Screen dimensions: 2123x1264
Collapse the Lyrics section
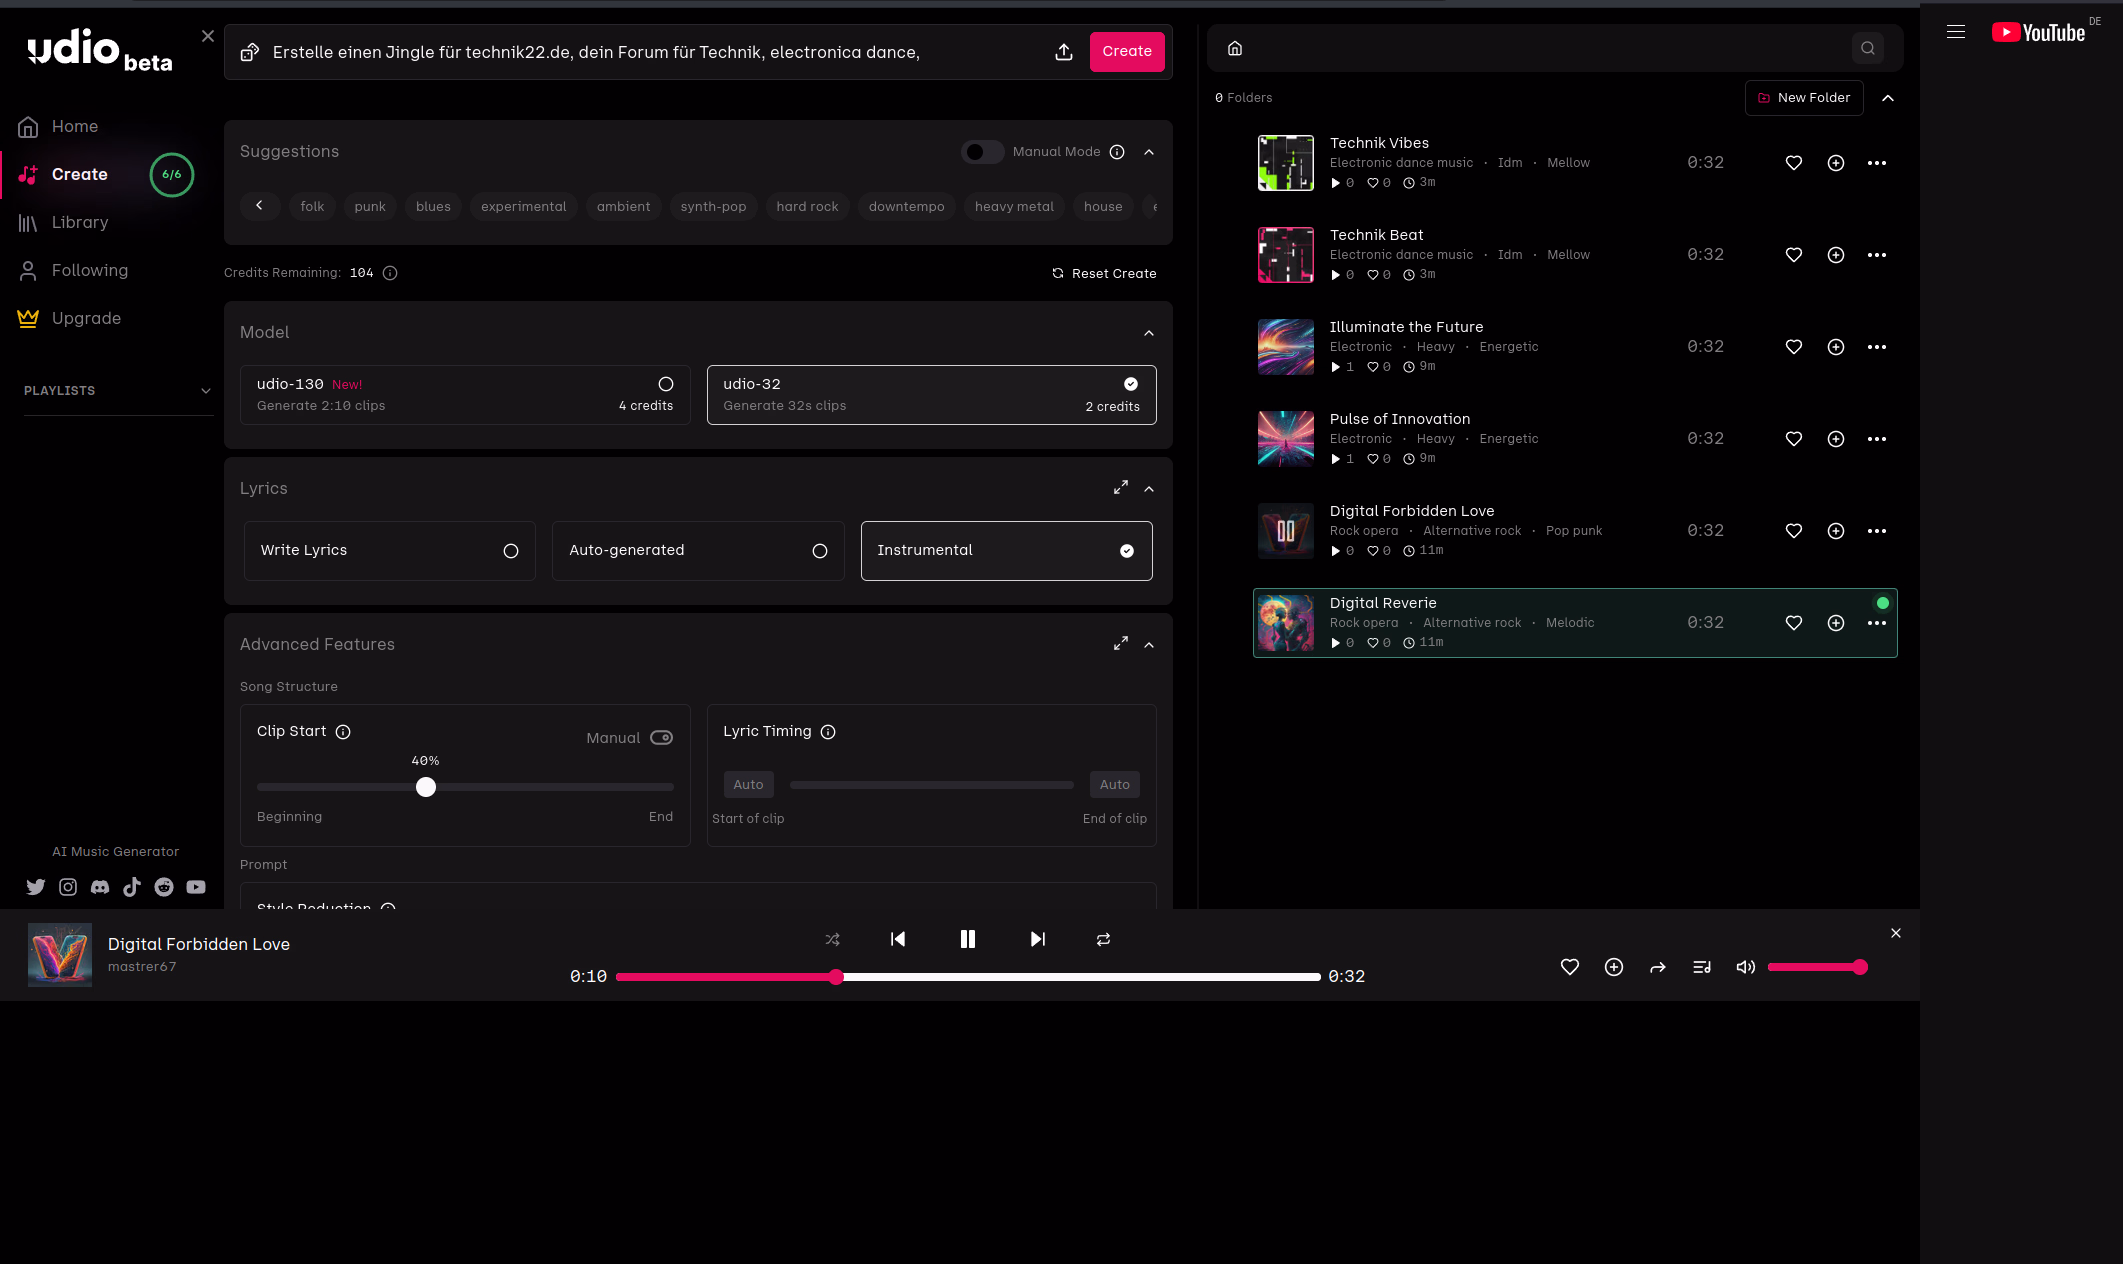pyautogui.click(x=1149, y=489)
